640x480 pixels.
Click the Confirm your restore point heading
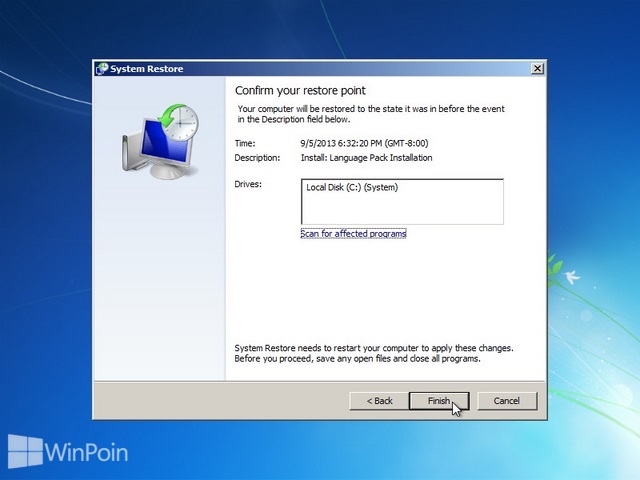point(300,91)
